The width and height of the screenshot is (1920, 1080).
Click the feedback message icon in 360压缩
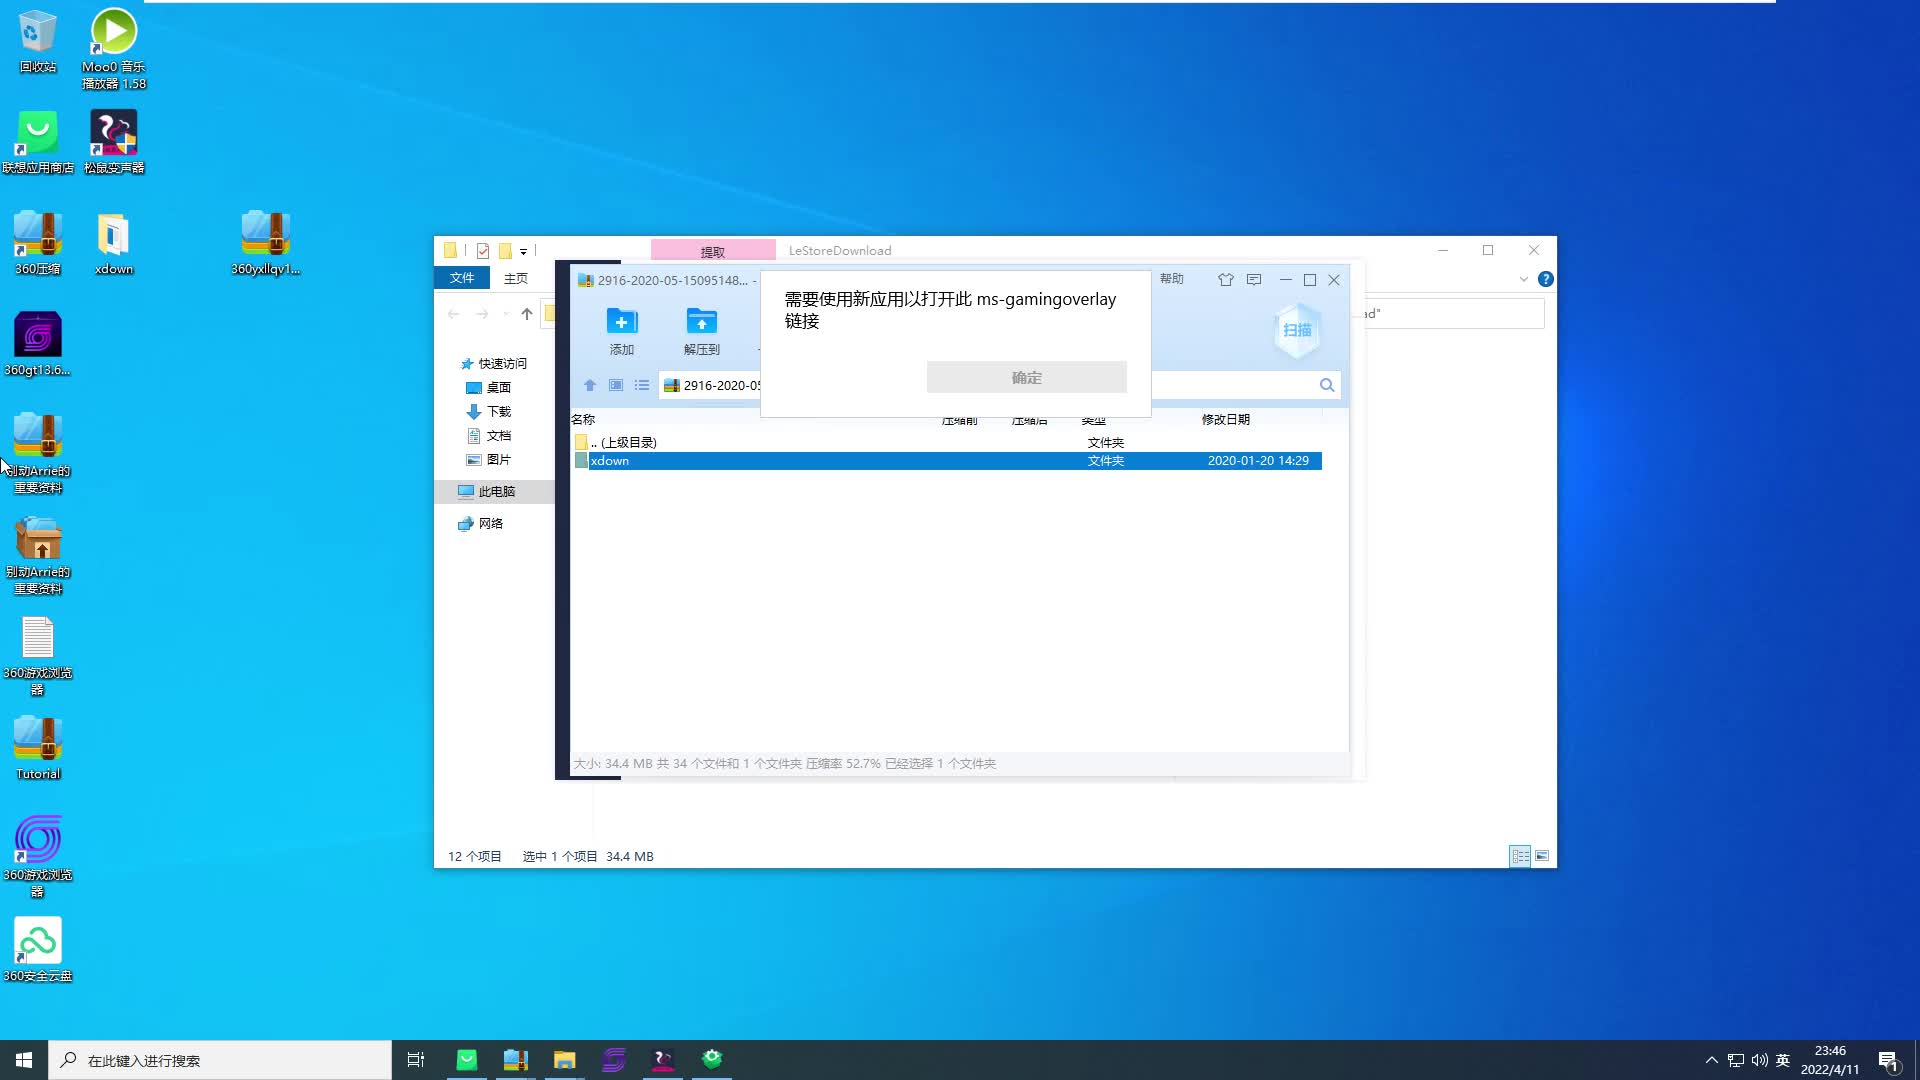tap(1254, 280)
